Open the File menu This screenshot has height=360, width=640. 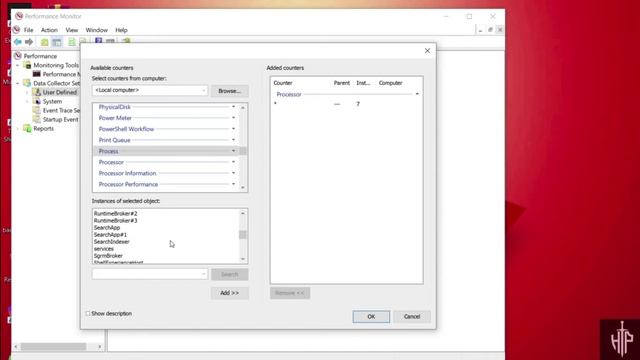29,30
